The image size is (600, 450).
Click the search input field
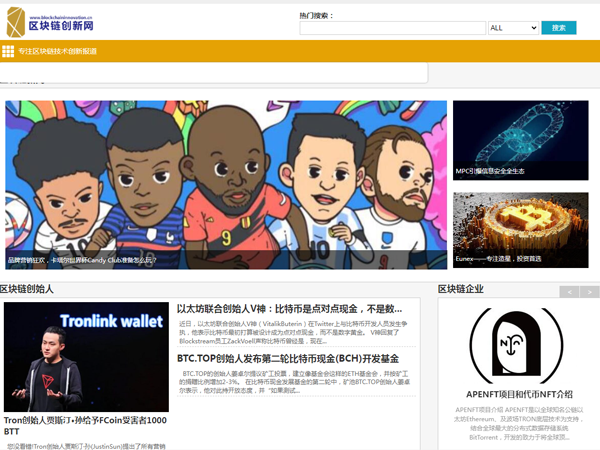393,28
